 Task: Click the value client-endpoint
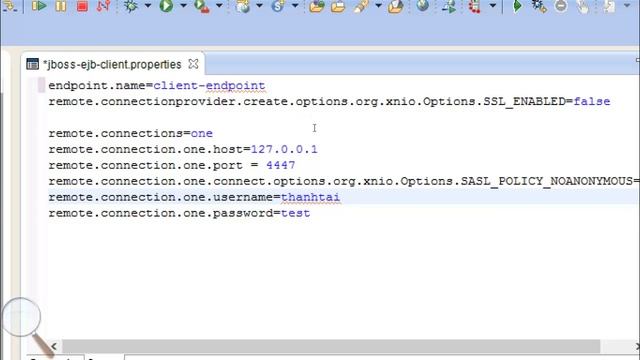[x=209, y=86]
